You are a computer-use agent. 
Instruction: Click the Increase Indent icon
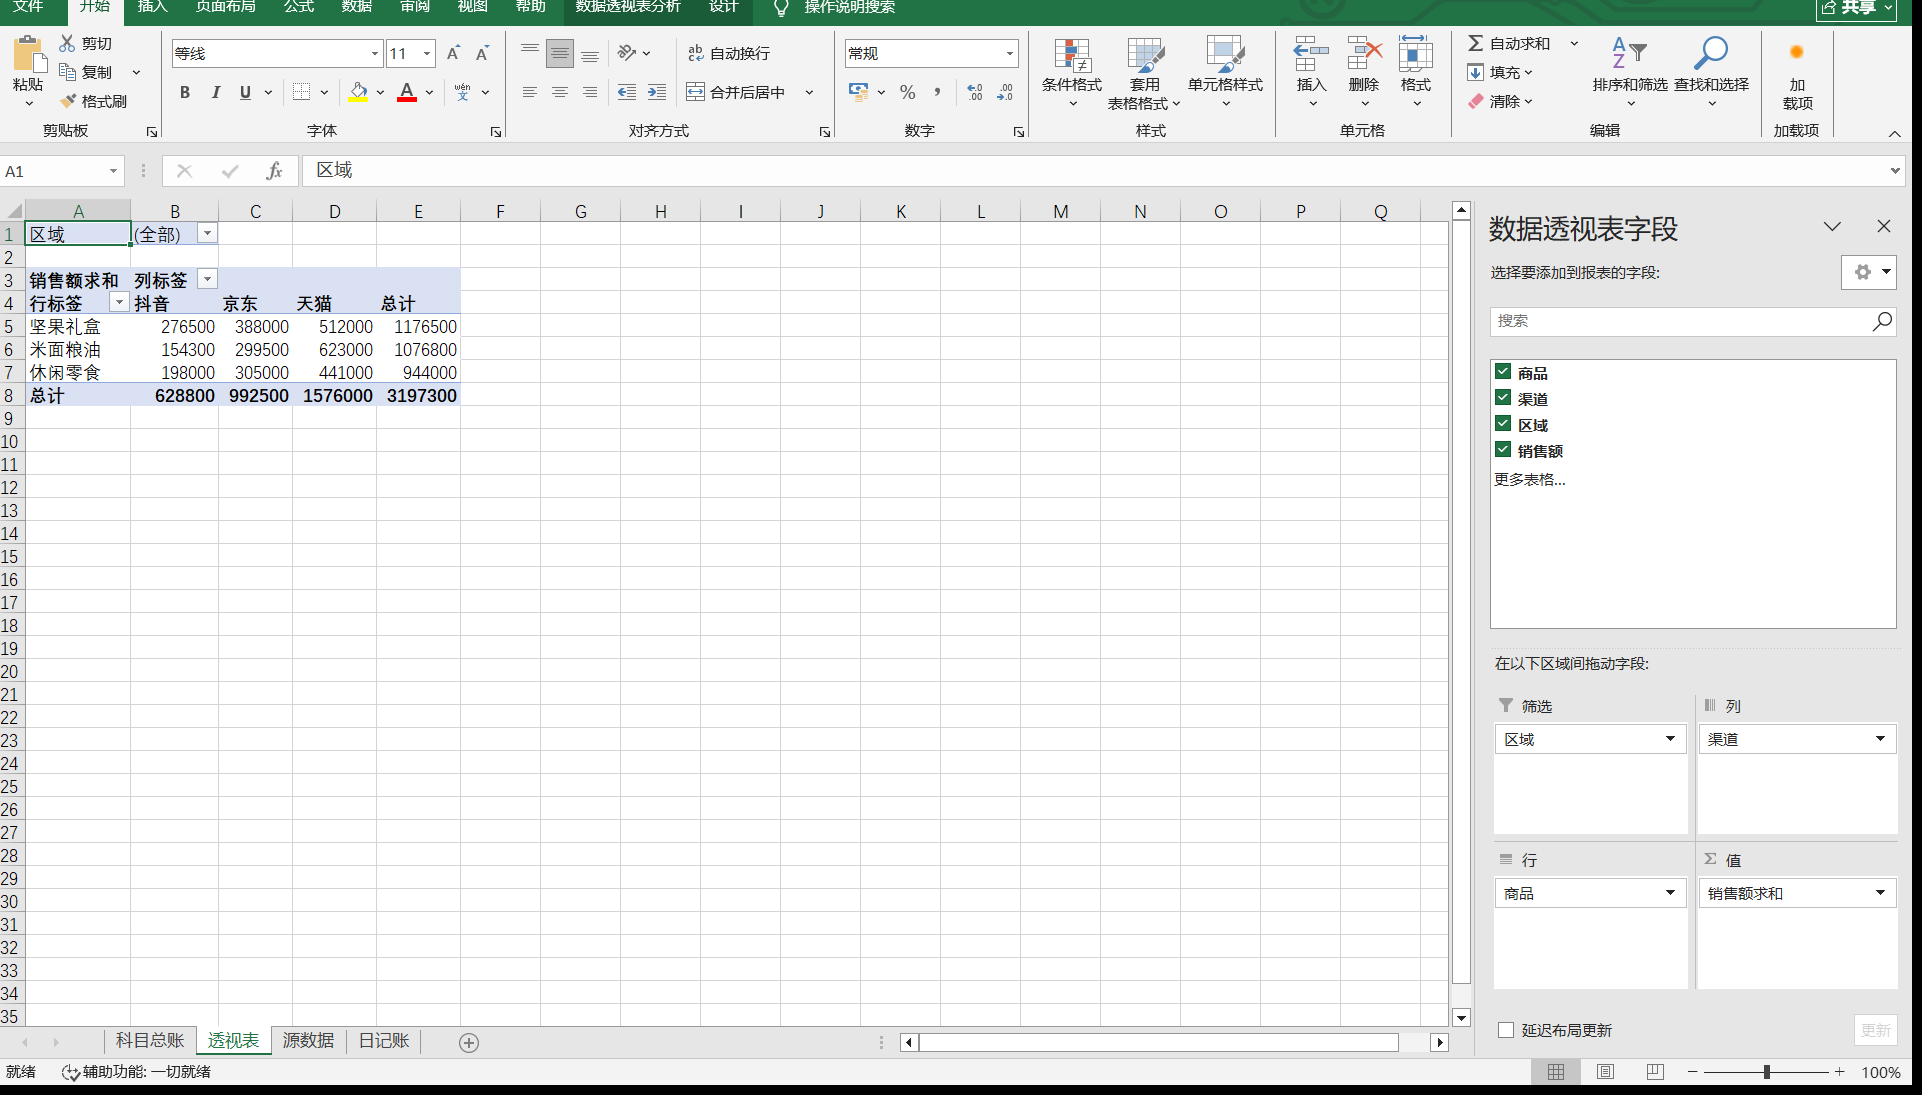pyautogui.click(x=657, y=92)
